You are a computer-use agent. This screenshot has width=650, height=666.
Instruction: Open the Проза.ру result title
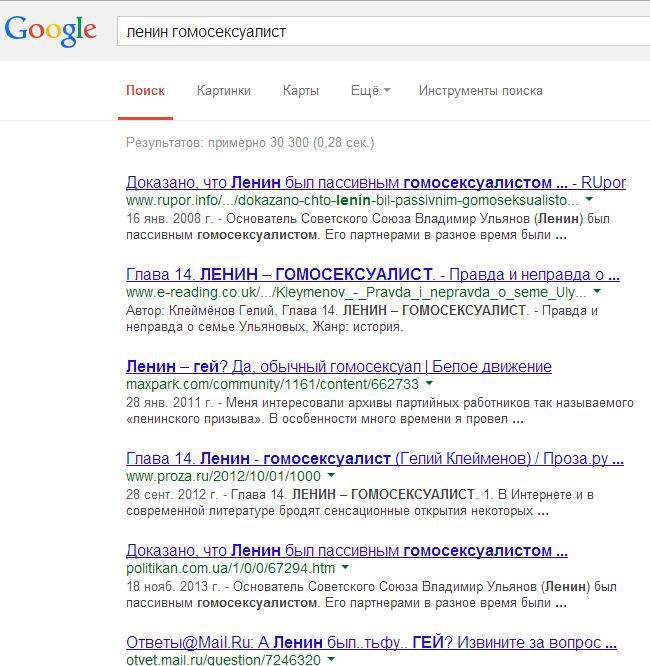(375, 459)
